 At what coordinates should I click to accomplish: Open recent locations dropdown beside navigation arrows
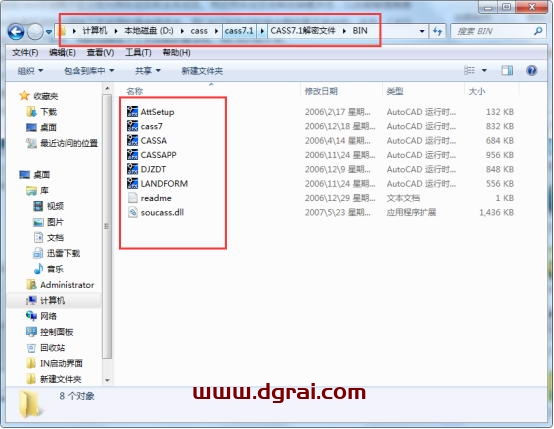point(49,32)
